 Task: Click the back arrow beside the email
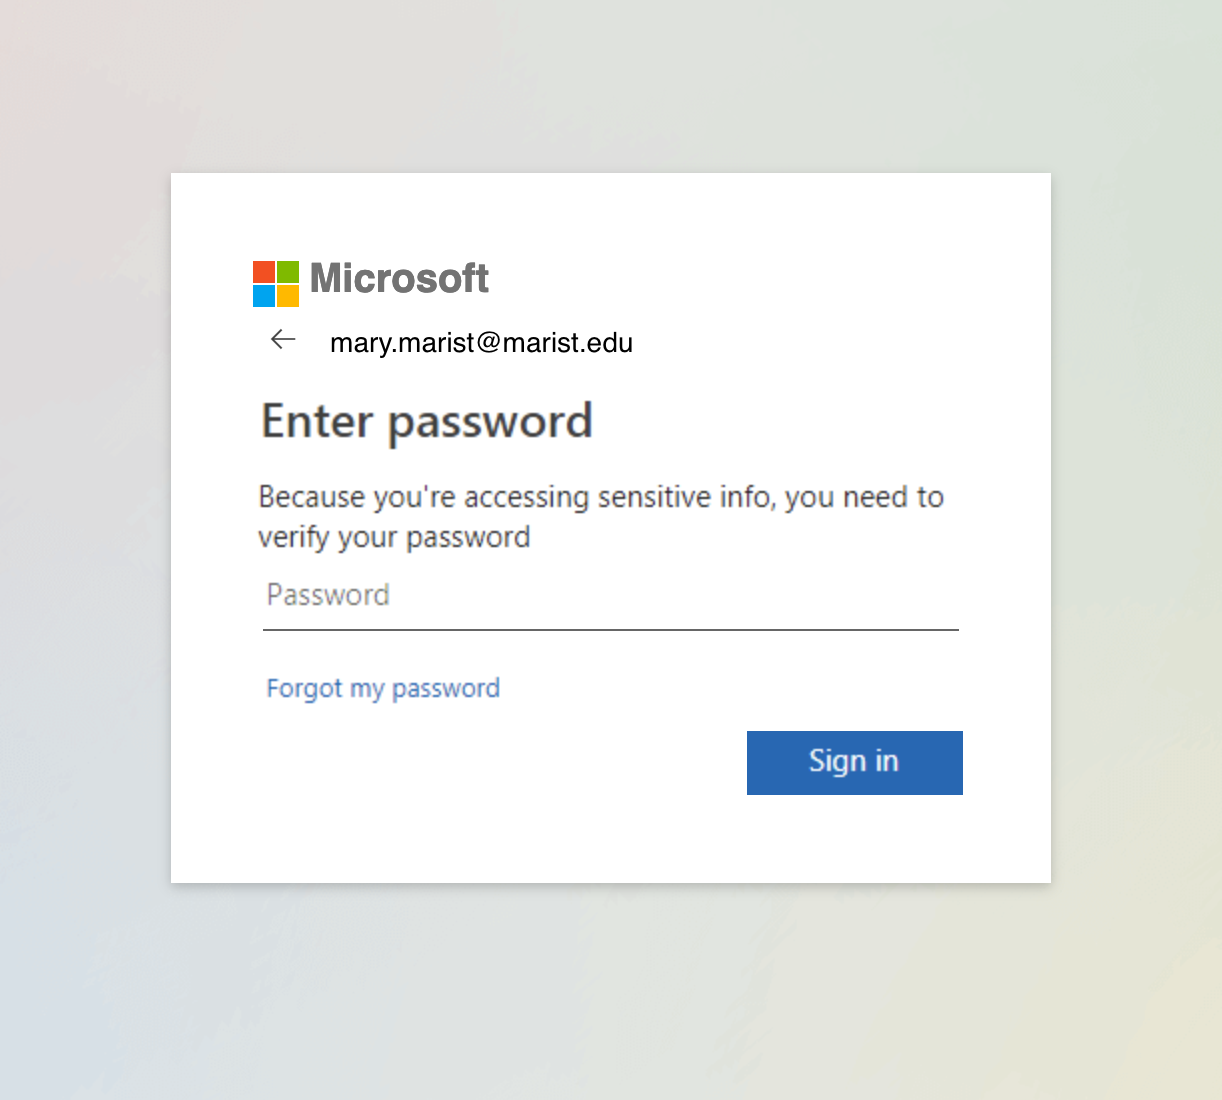pyautogui.click(x=283, y=340)
